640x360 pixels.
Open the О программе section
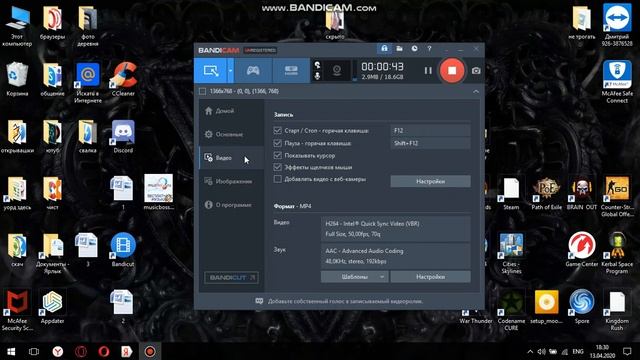[231, 205]
